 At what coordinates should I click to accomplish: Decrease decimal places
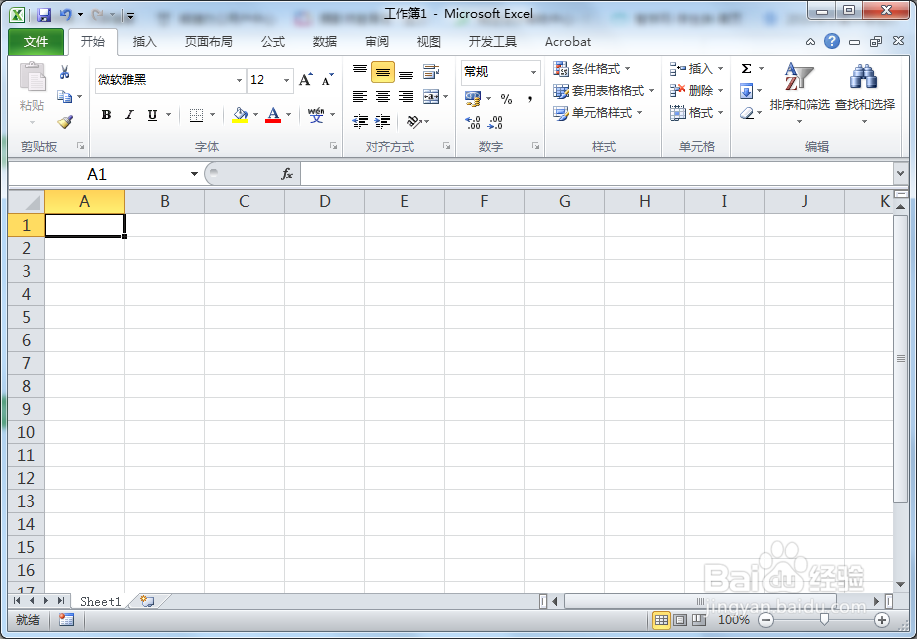(495, 122)
